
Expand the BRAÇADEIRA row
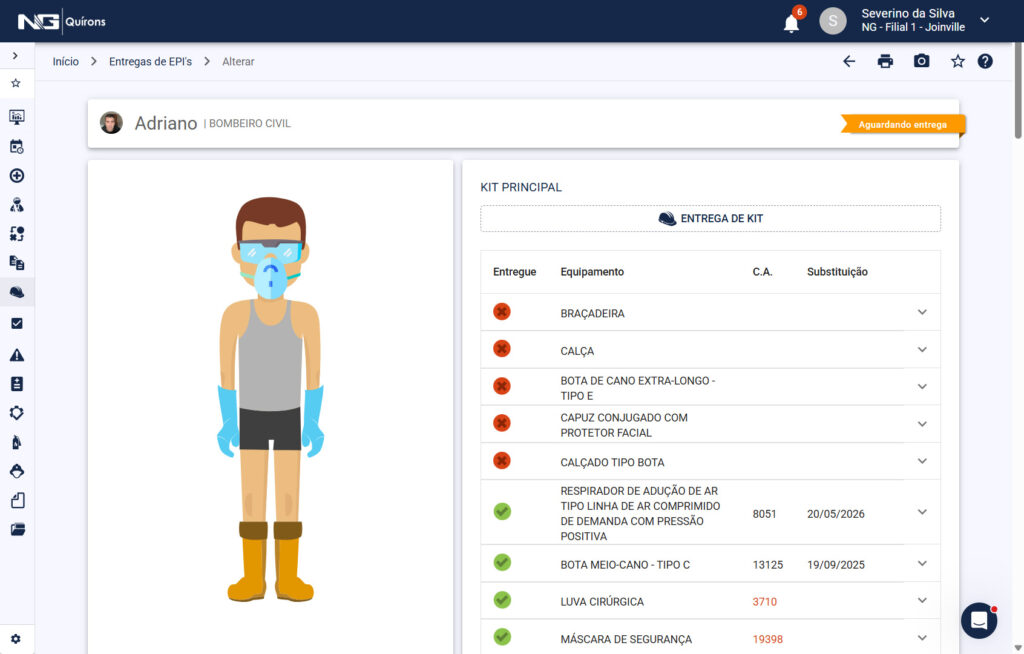[x=921, y=312]
